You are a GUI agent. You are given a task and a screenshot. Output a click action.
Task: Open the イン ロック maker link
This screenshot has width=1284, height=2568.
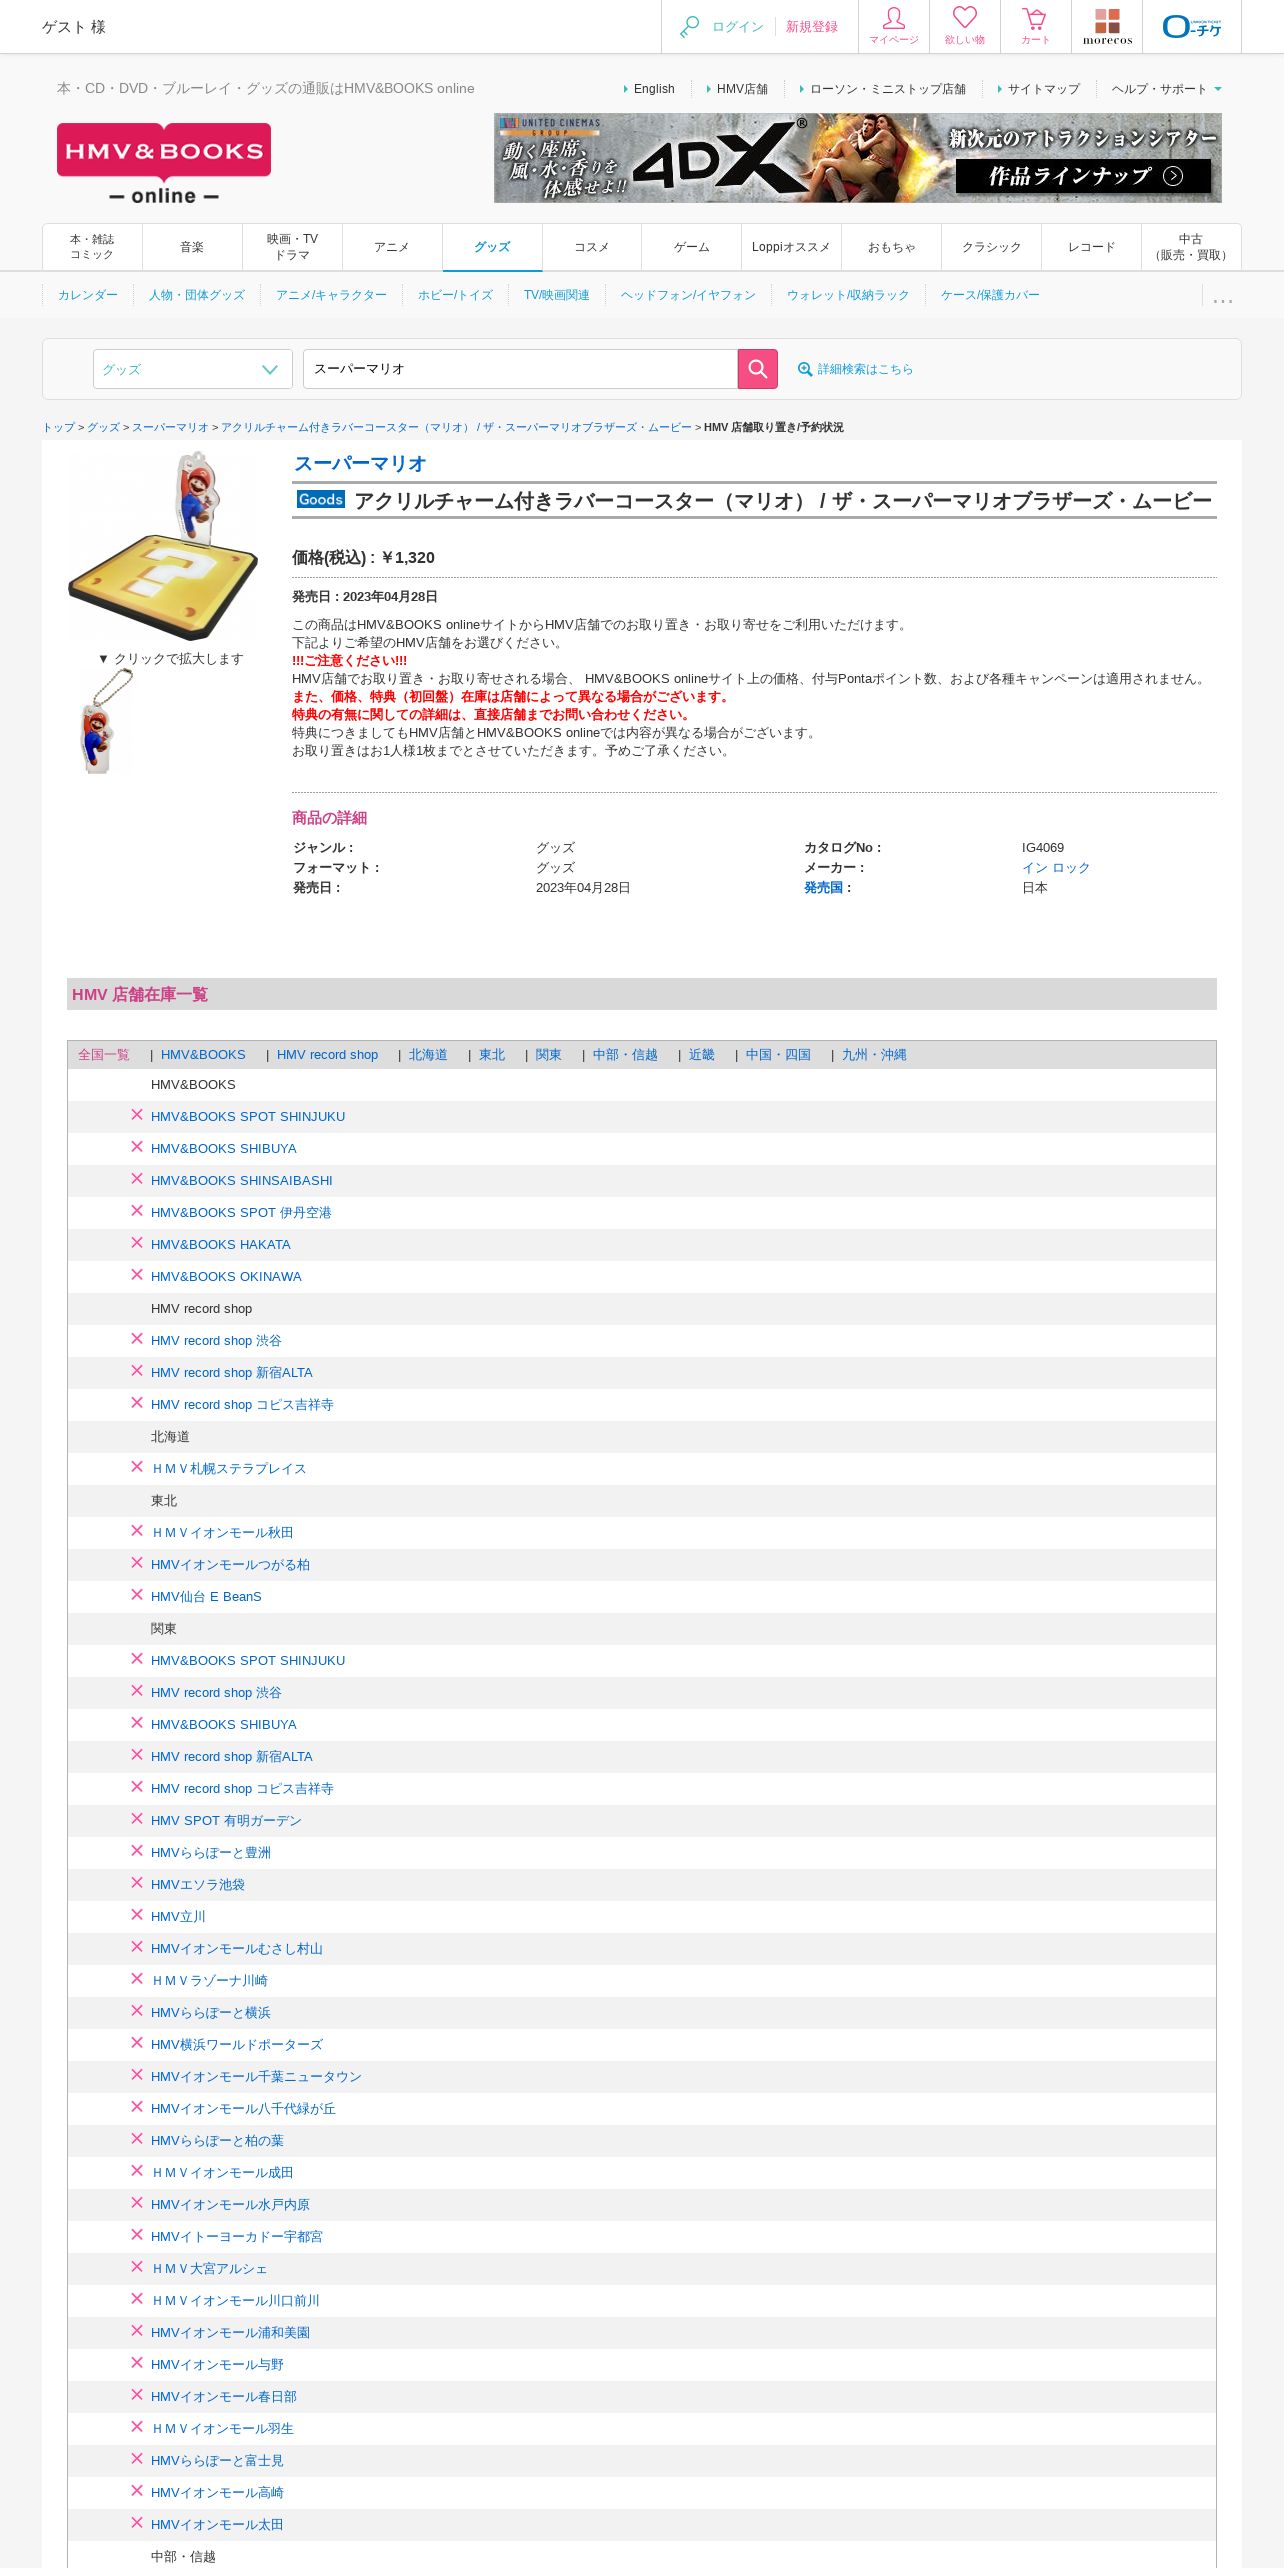(x=1056, y=868)
